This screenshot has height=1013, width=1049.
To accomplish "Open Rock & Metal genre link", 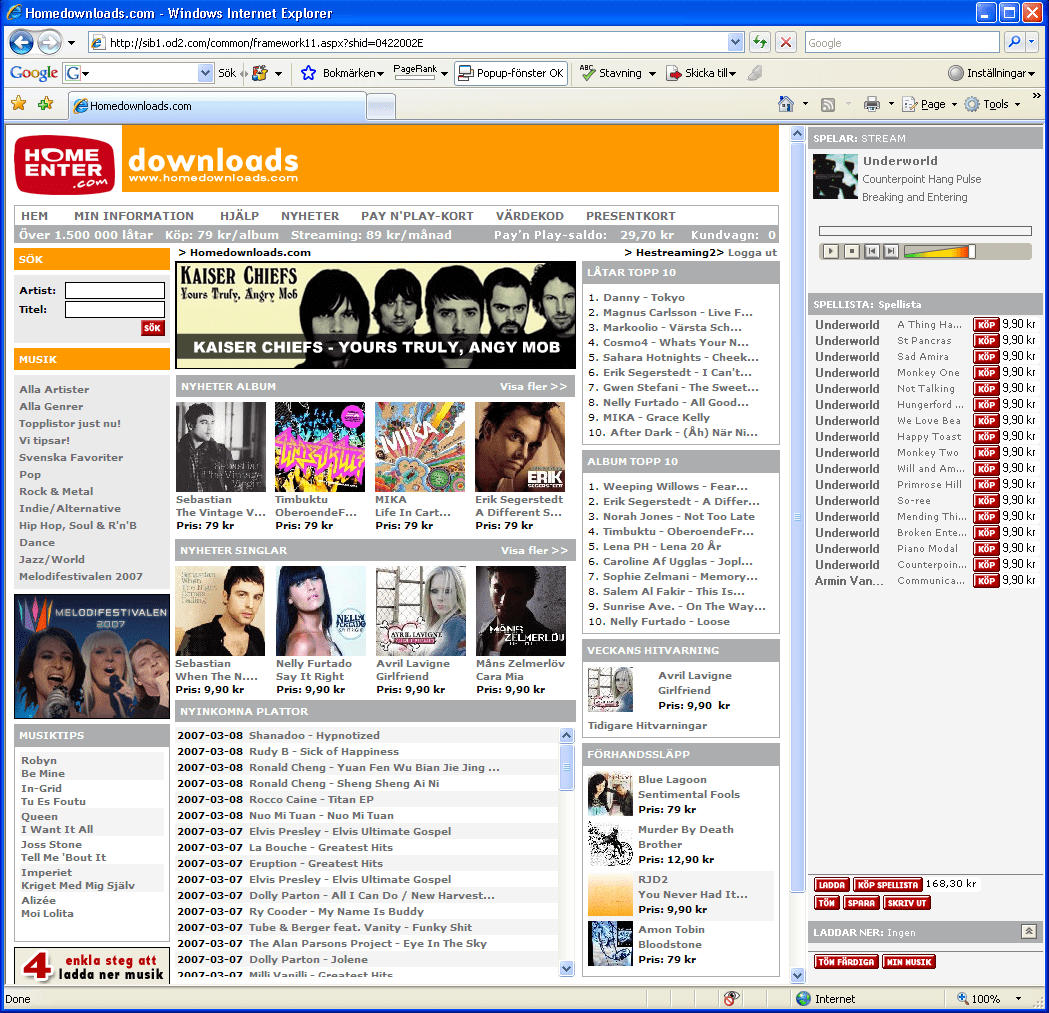I will (56, 492).
